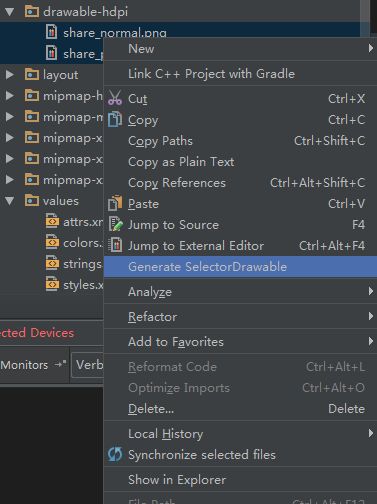Choose Generate SelectorDrawable

[x=240, y=267]
